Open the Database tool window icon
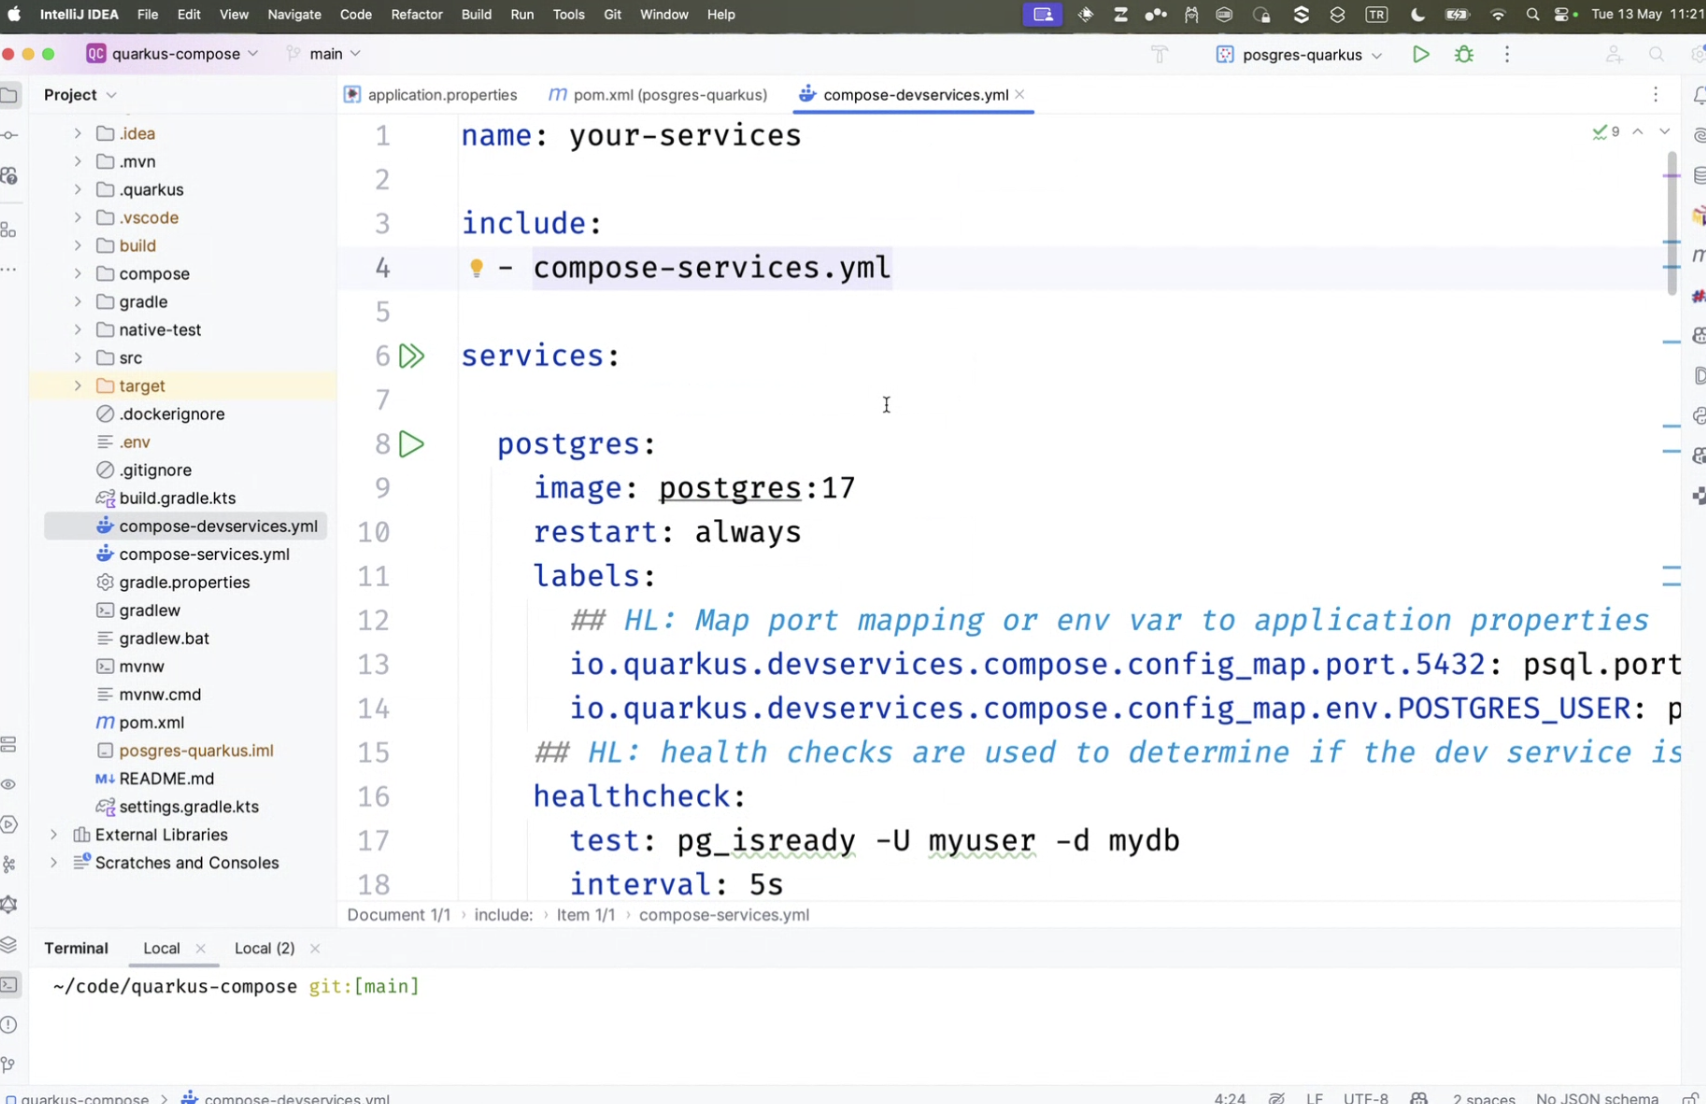 [x=1698, y=176]
